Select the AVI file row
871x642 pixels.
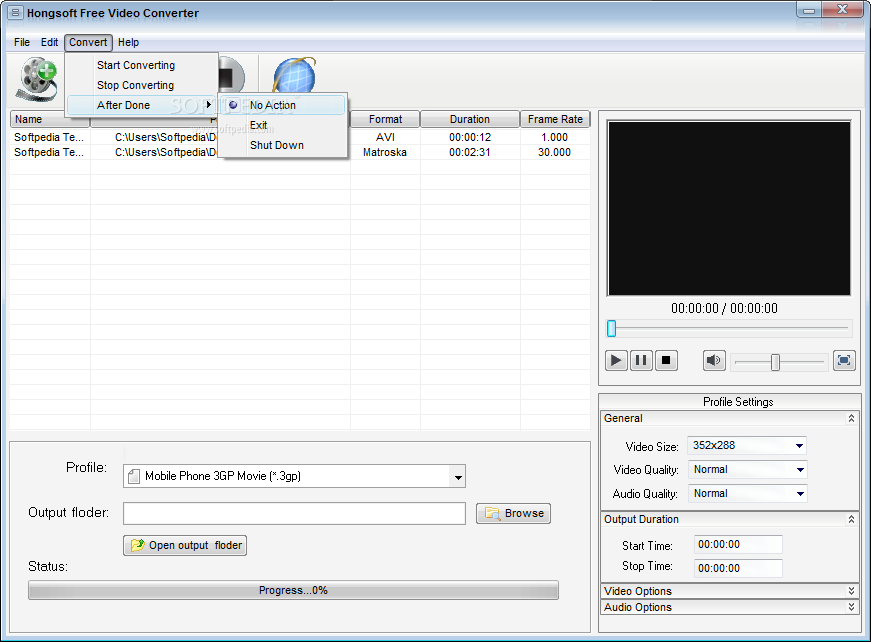(300, 137)
